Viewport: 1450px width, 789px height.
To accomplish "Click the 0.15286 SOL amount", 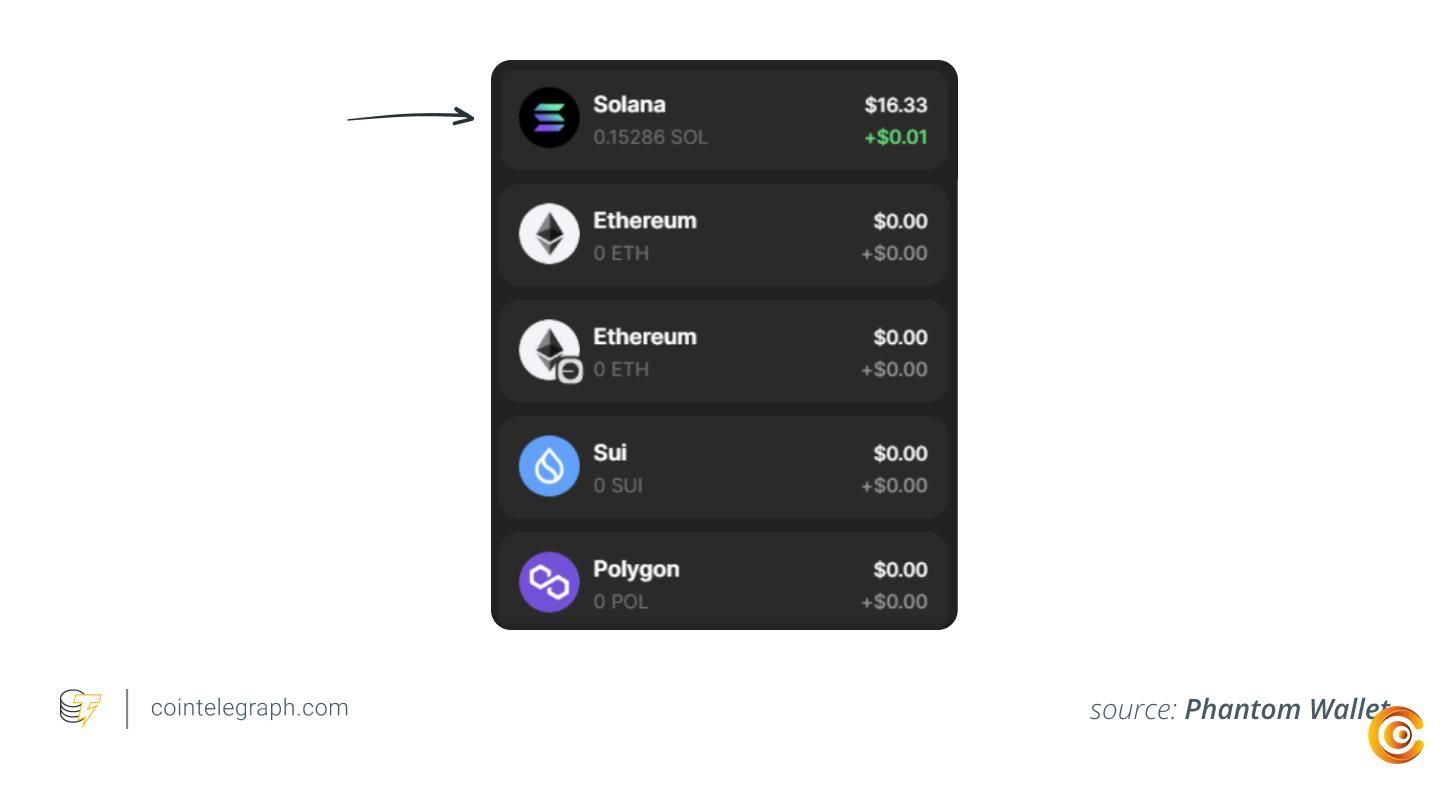I will pos(650,137).
